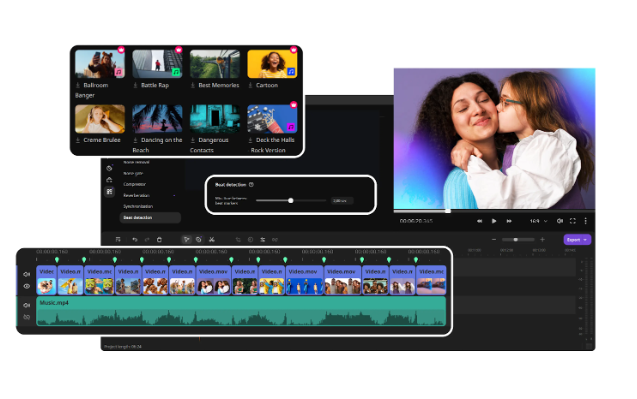
Task: Open the clip properties sliders icon
Action: tap(263, 240)
